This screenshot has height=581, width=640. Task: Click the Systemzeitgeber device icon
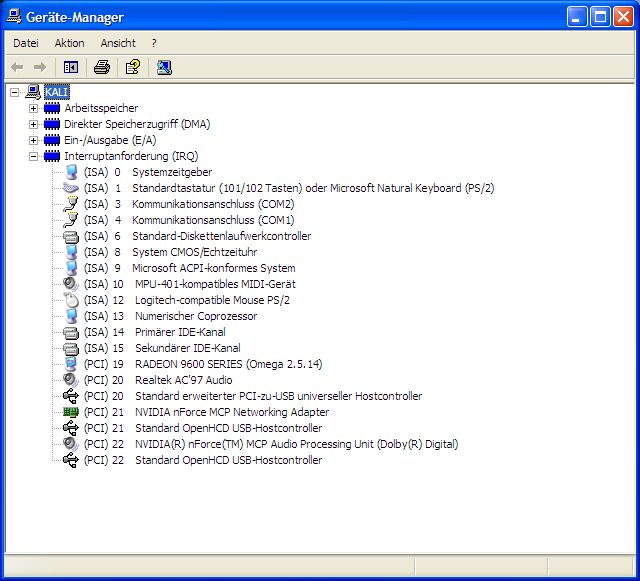tap(71, 172)
